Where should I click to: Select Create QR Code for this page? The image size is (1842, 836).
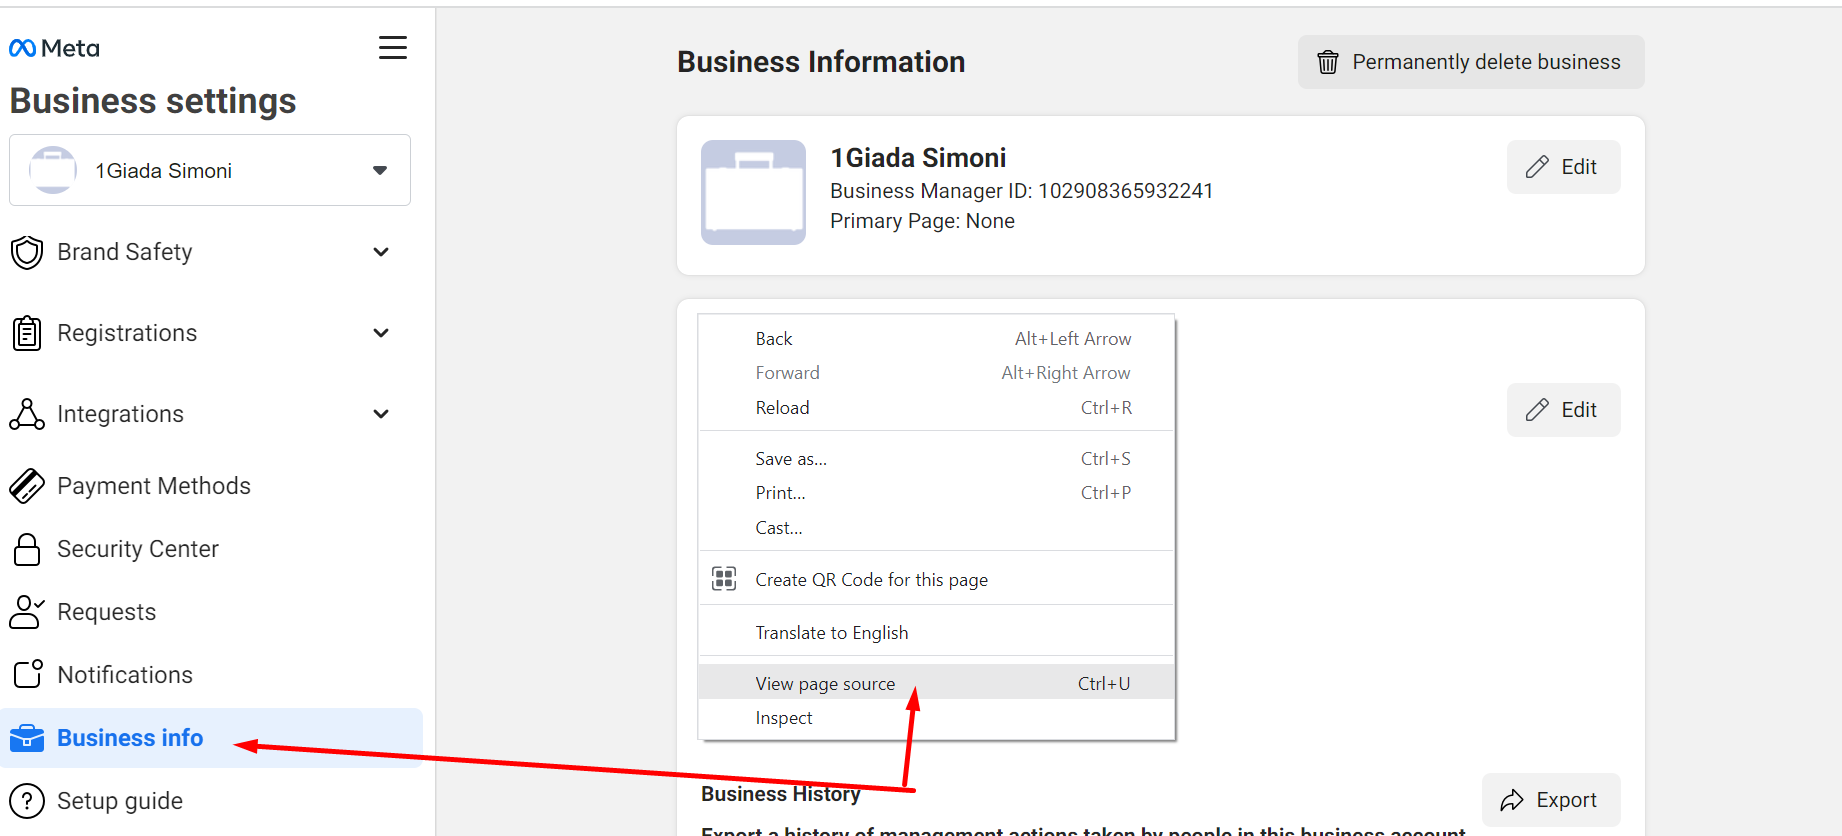pos(936,580)
